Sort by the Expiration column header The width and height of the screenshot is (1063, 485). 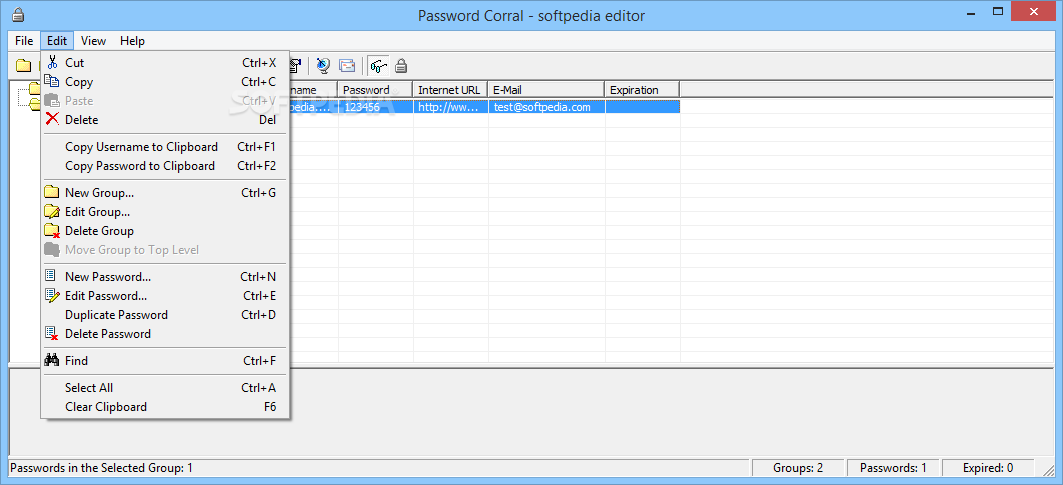(643, 90)
